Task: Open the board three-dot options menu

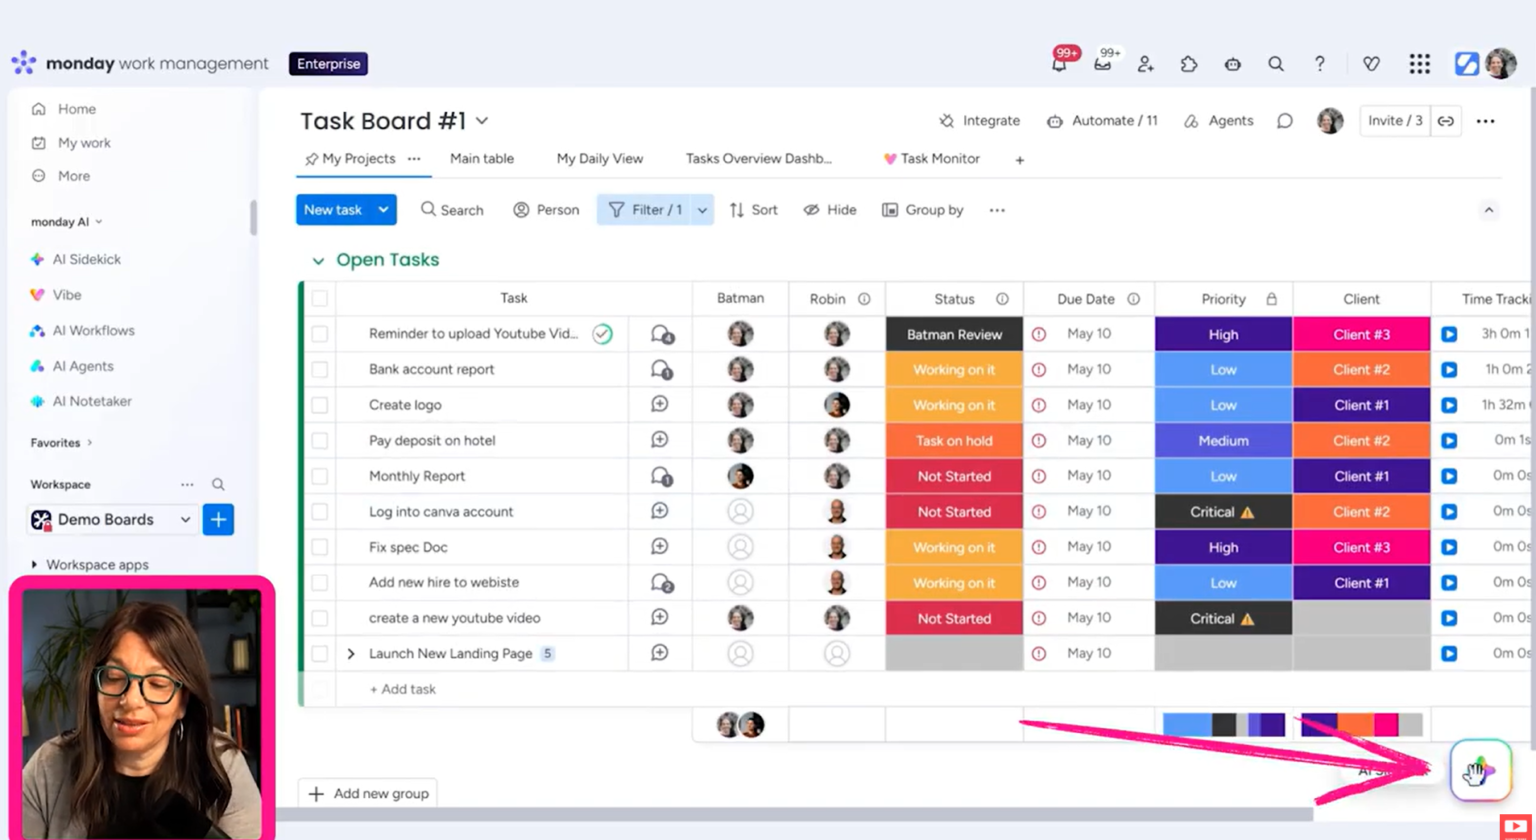Action: [x=1485, y=121]
